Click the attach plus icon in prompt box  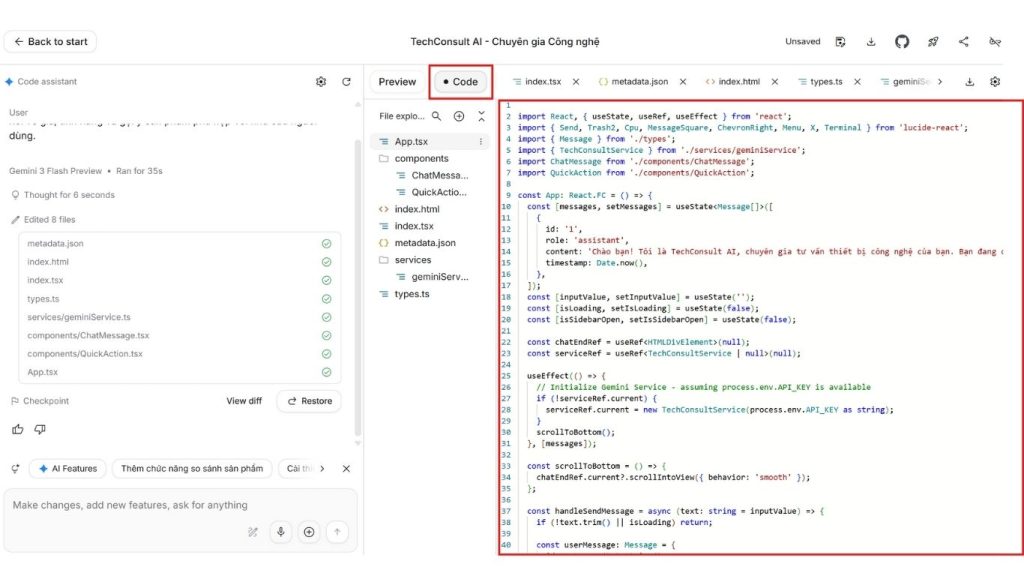pyautogui.click(x=309, y=532)
